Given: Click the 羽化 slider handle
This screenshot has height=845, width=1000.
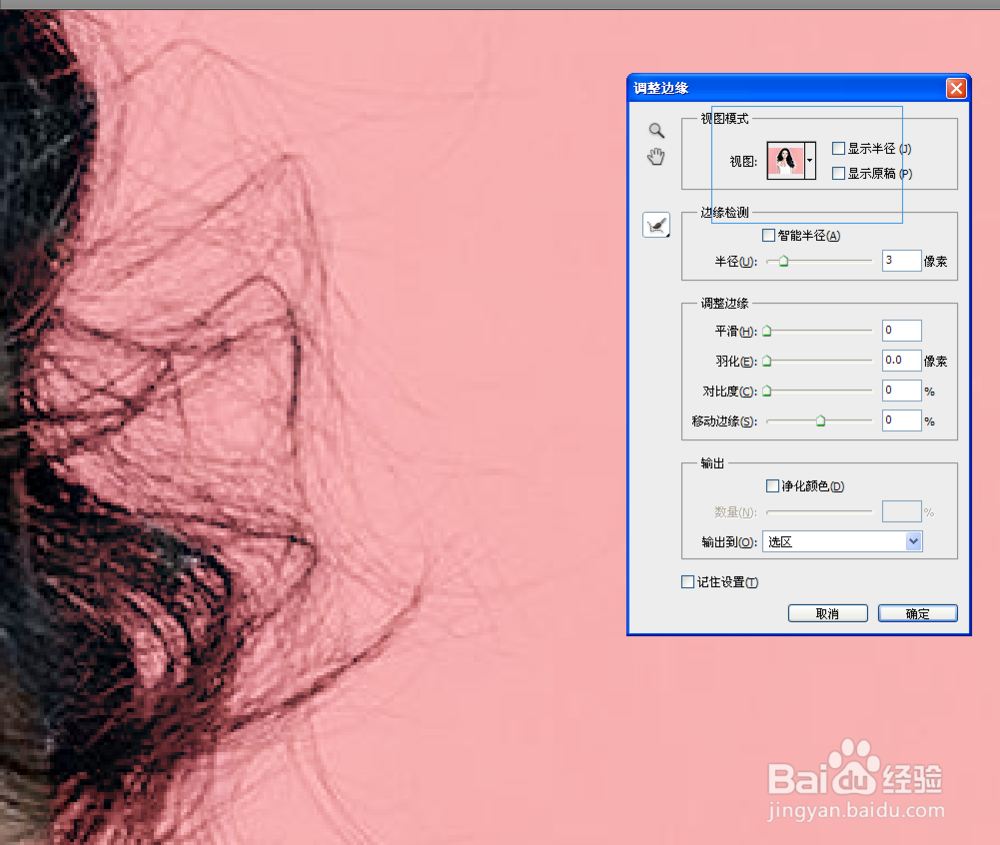Looking at the screenshot, I should 767,361.
